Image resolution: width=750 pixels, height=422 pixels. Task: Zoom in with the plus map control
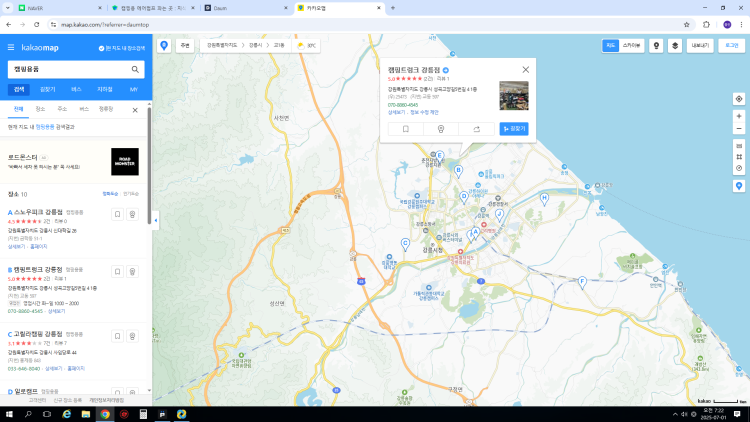coord(739,116)
